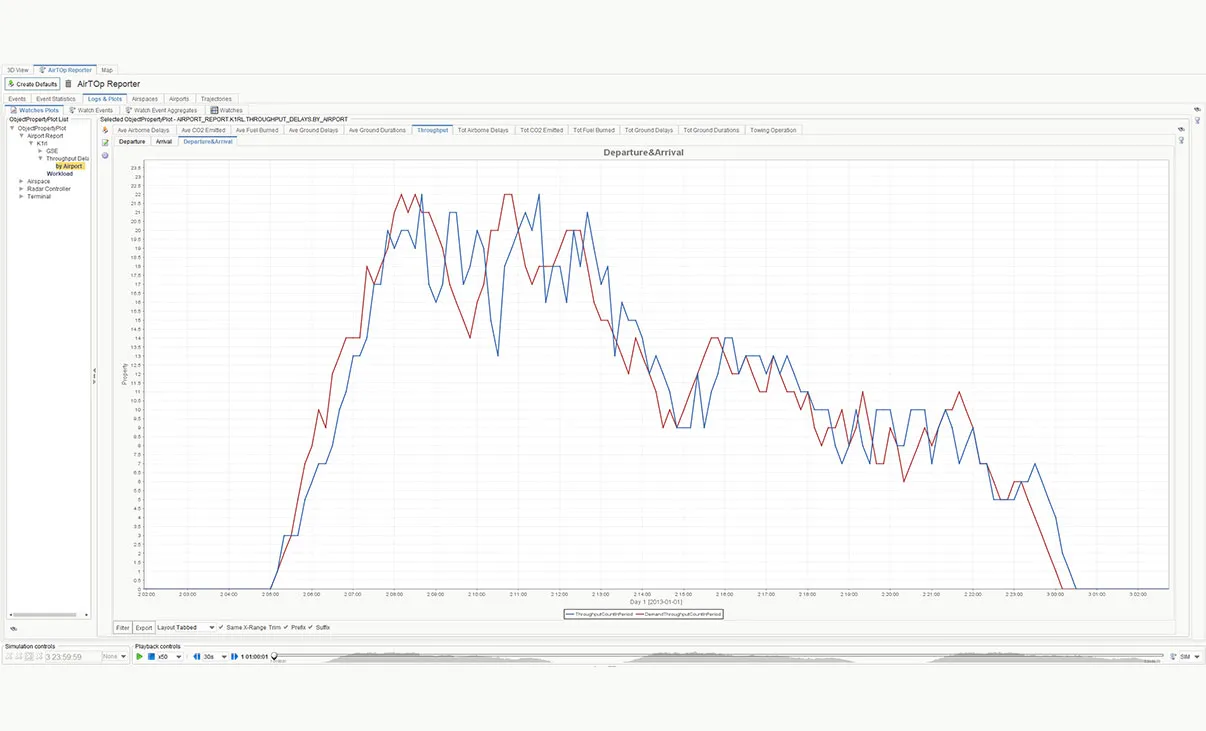Open the Towing Operation tab
The image size is (1206, 731).
[773, 130]
